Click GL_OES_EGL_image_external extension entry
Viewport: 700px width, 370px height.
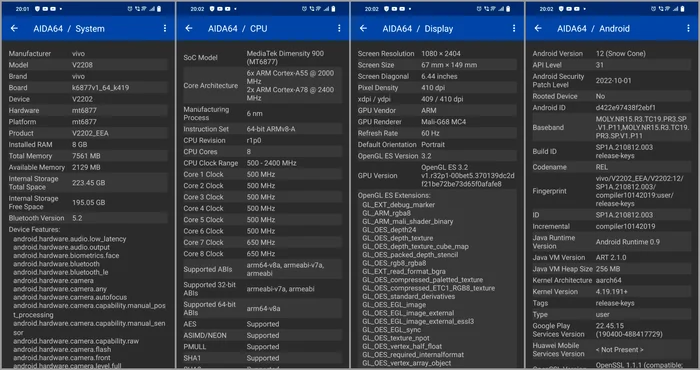408,313
